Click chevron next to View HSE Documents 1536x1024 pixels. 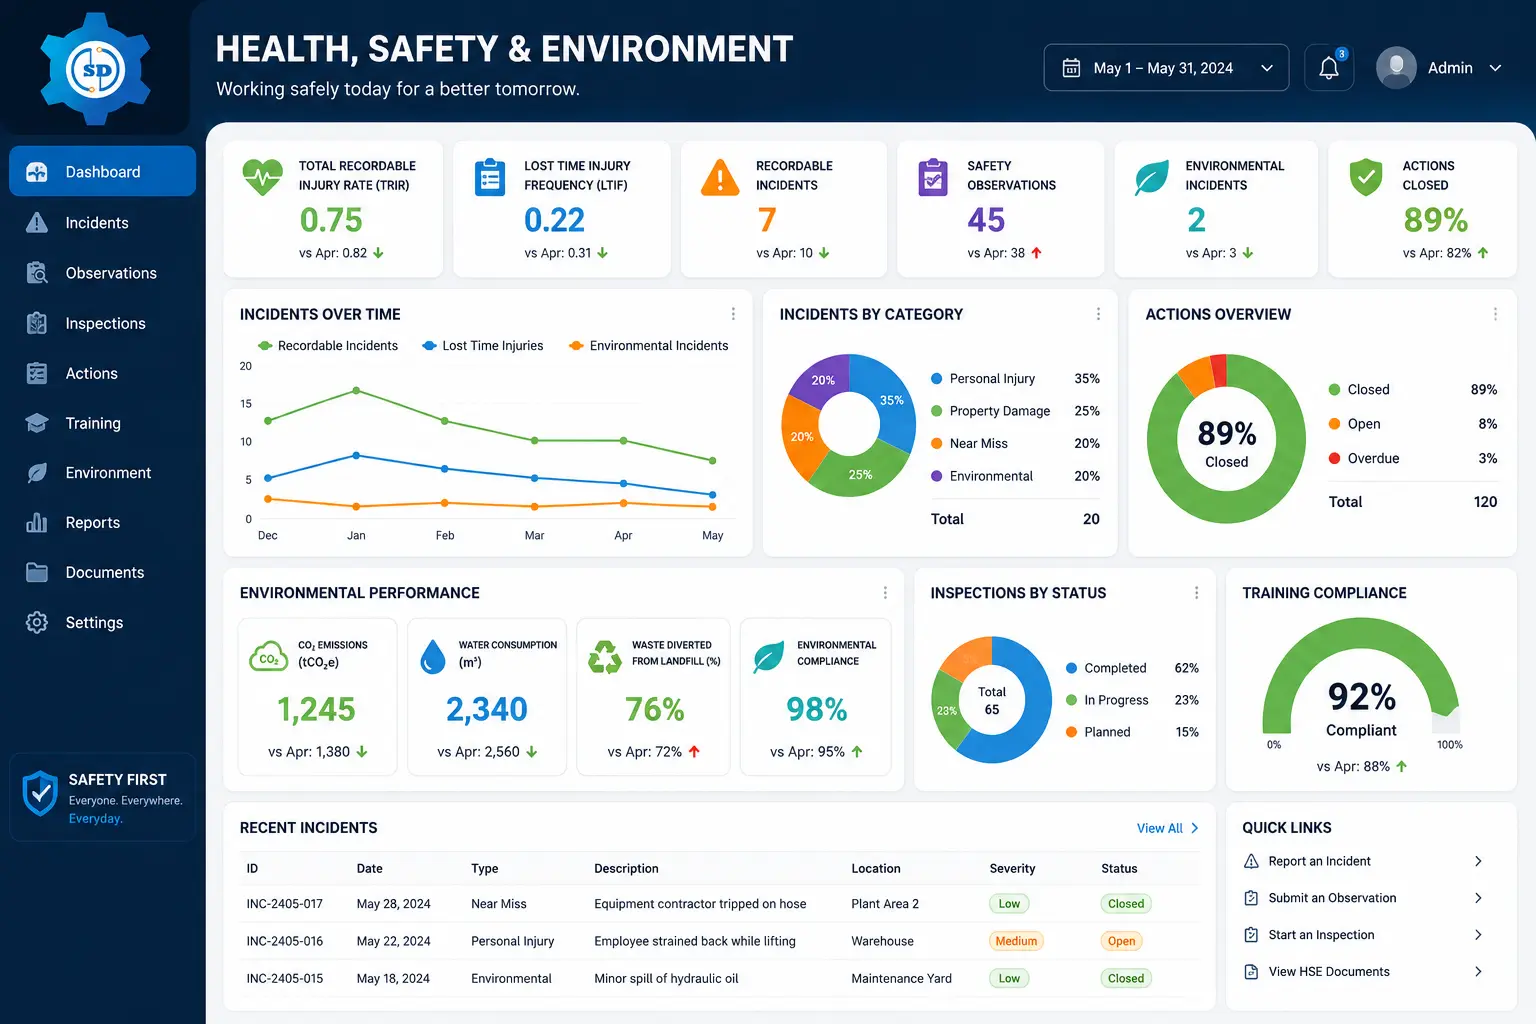[x=1478, y=972]
